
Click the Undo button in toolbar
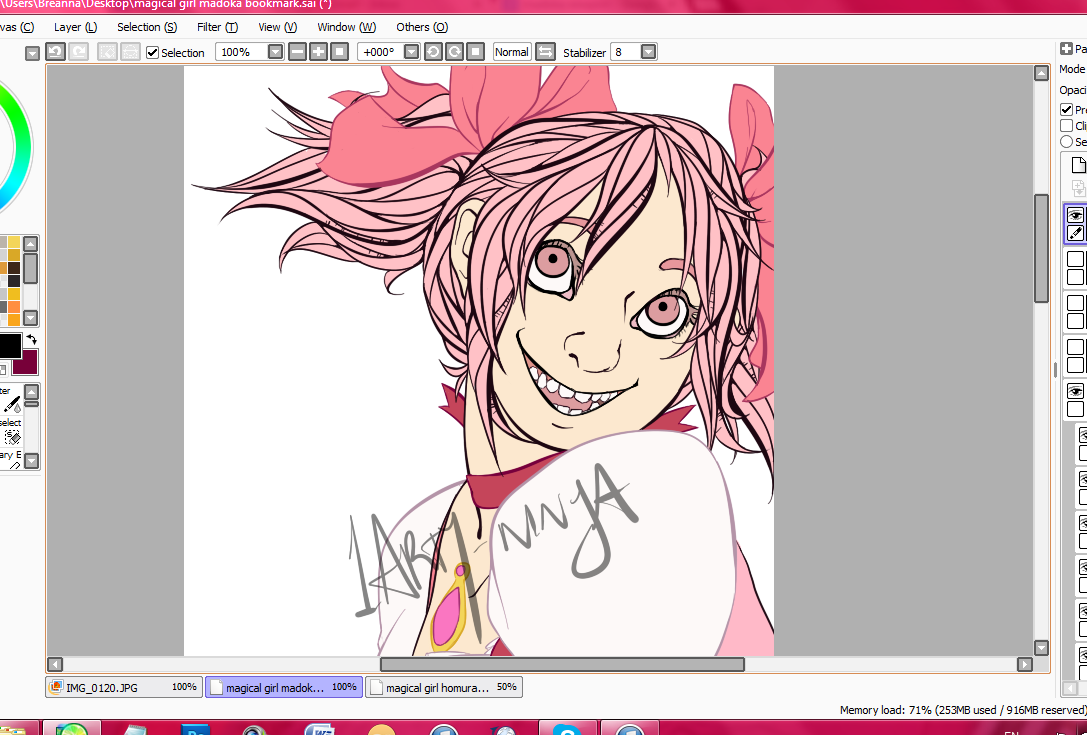tap(55, 52)
